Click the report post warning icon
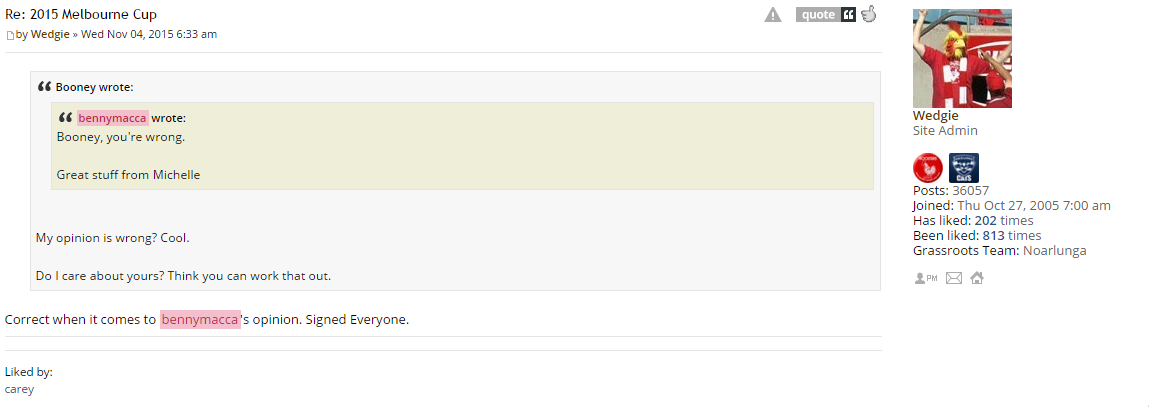 click(772, 15)
